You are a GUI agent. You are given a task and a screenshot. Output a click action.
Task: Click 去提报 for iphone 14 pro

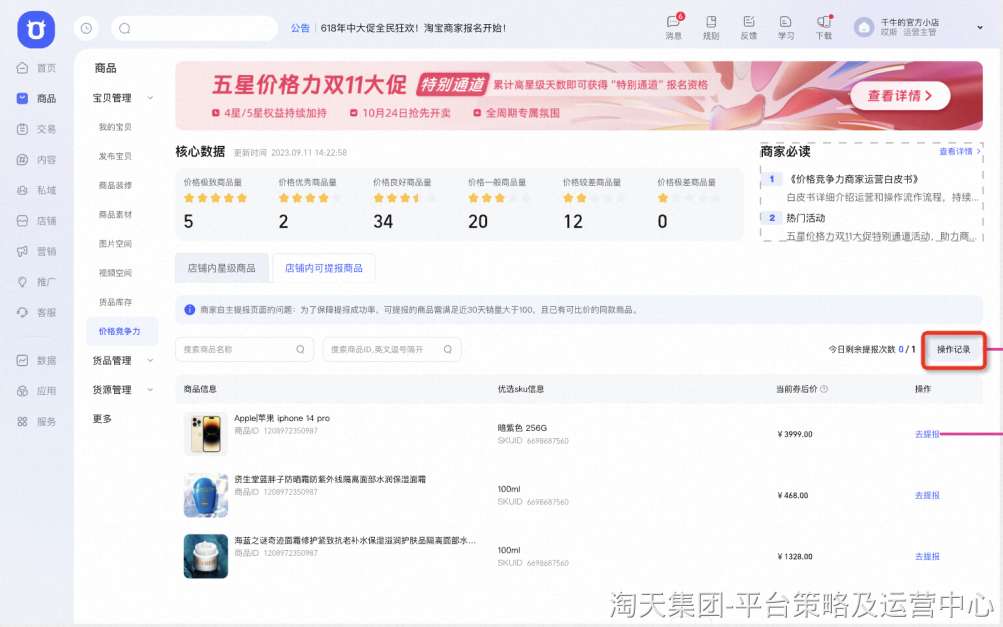pos(927,434)
